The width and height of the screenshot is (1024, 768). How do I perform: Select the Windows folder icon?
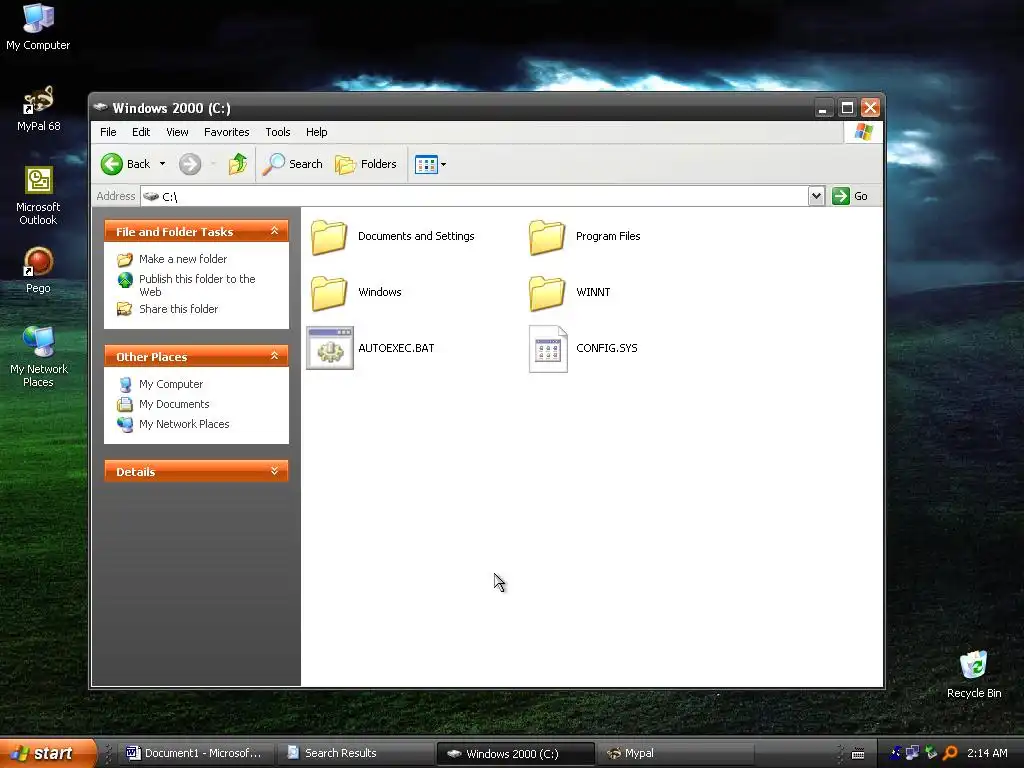[329, 293]
